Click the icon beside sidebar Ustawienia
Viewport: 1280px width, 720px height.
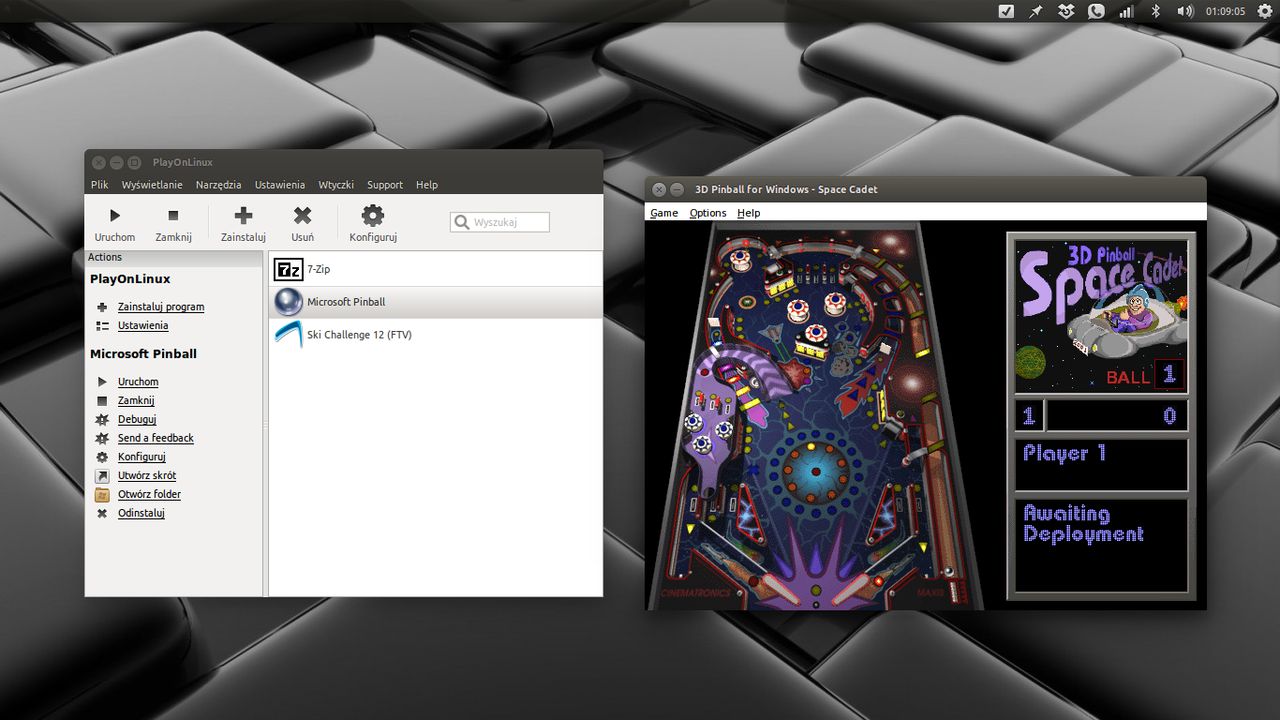(x=102, y=326)
